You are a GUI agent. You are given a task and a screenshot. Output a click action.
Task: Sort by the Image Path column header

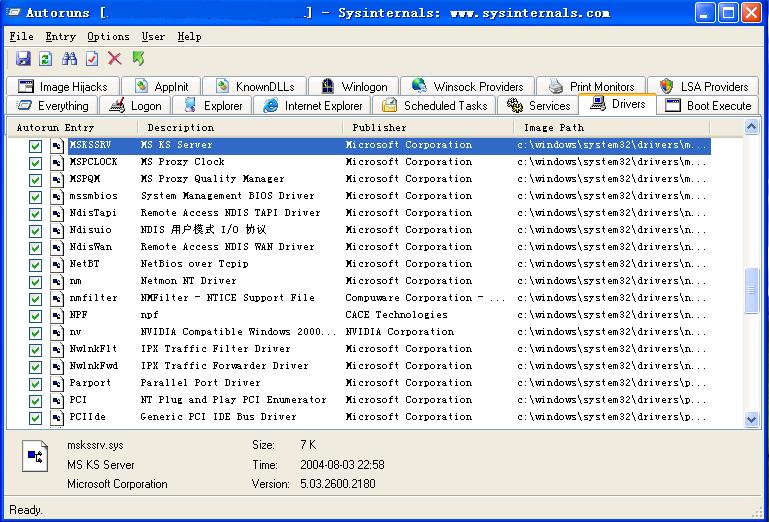pyautogui.click(x=554, y=127)
